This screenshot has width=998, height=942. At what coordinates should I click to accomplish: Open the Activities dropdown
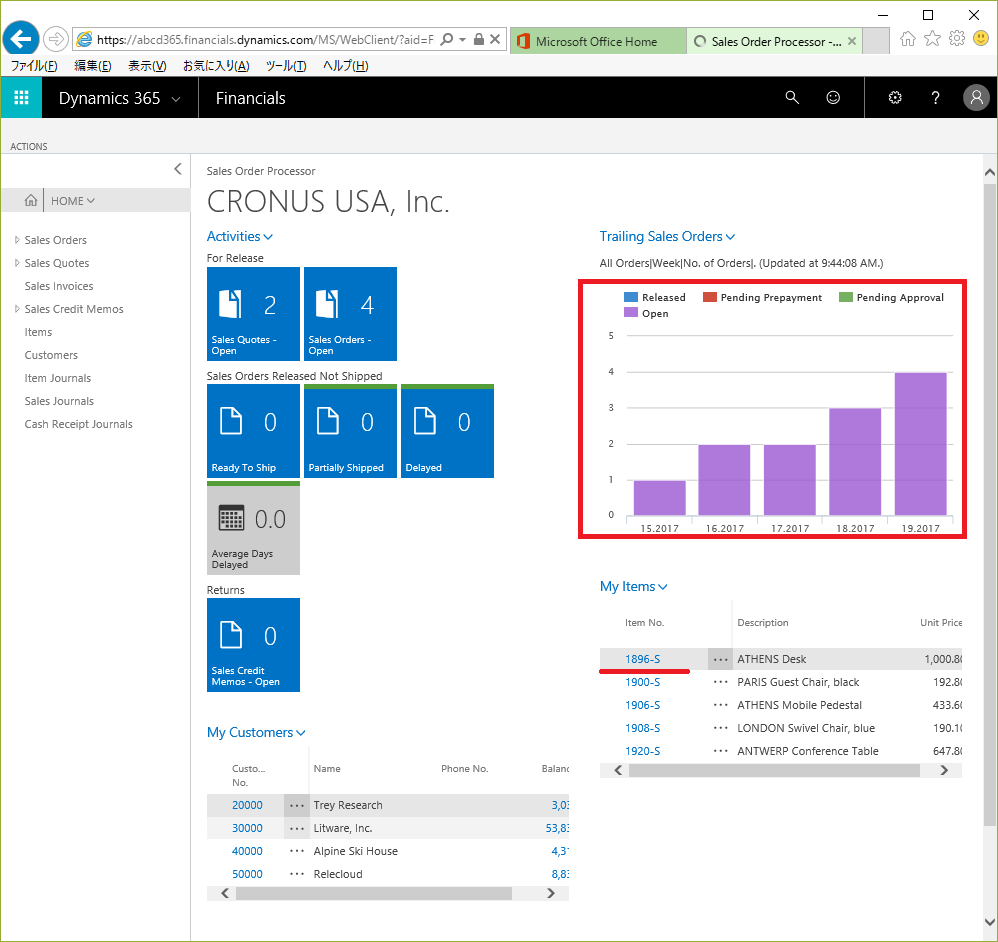[x=239, y=236]
